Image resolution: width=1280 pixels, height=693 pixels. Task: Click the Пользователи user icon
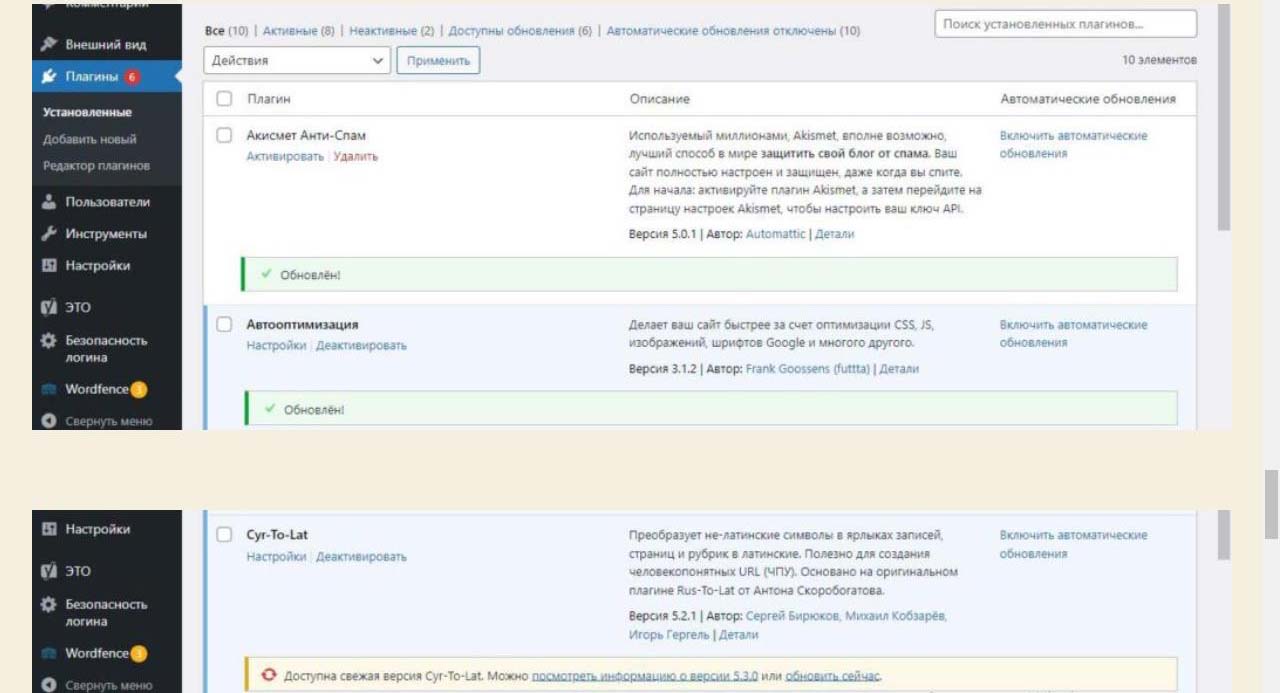point(49,202)
